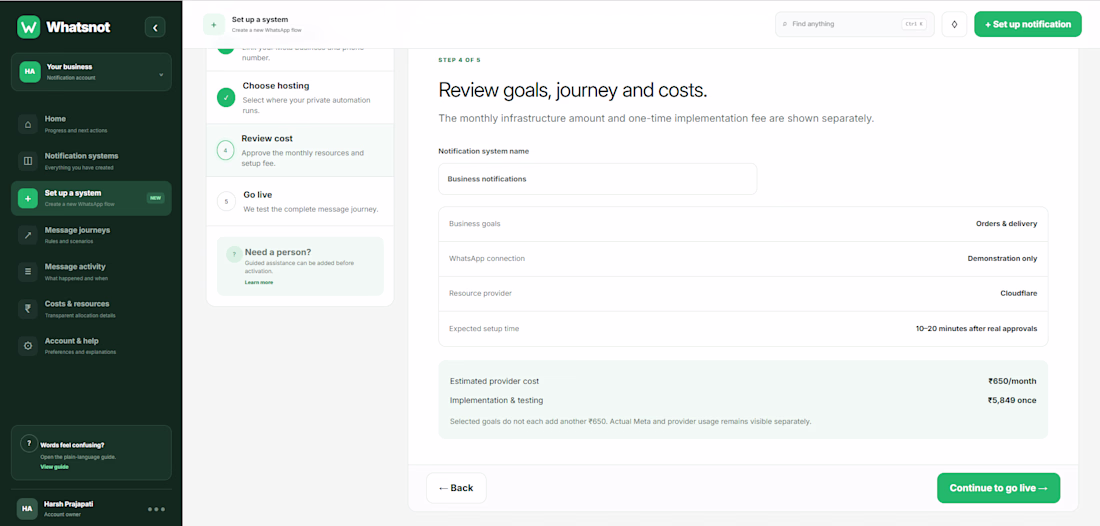Focus the Notification system name field
This screenshot has width=1100, height=526.
tap(598, 179)
